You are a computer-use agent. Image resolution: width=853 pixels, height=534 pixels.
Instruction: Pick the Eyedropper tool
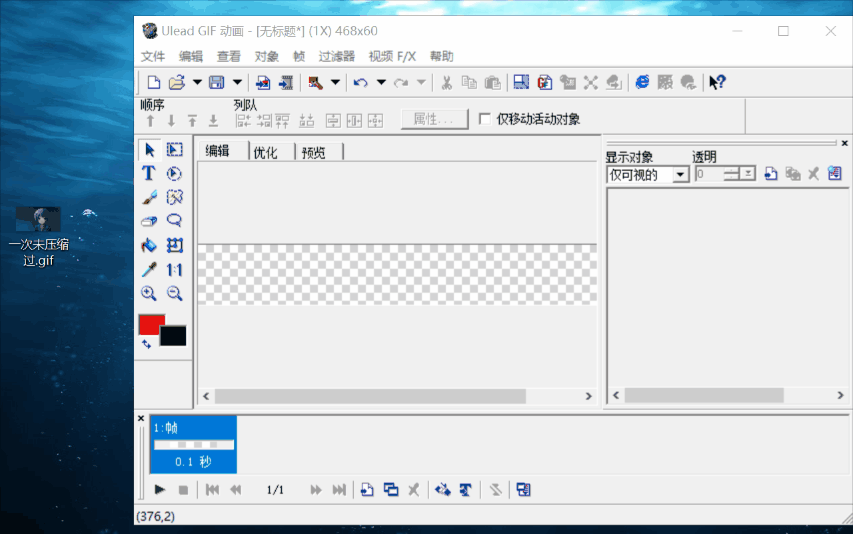(x=149, y=270)
